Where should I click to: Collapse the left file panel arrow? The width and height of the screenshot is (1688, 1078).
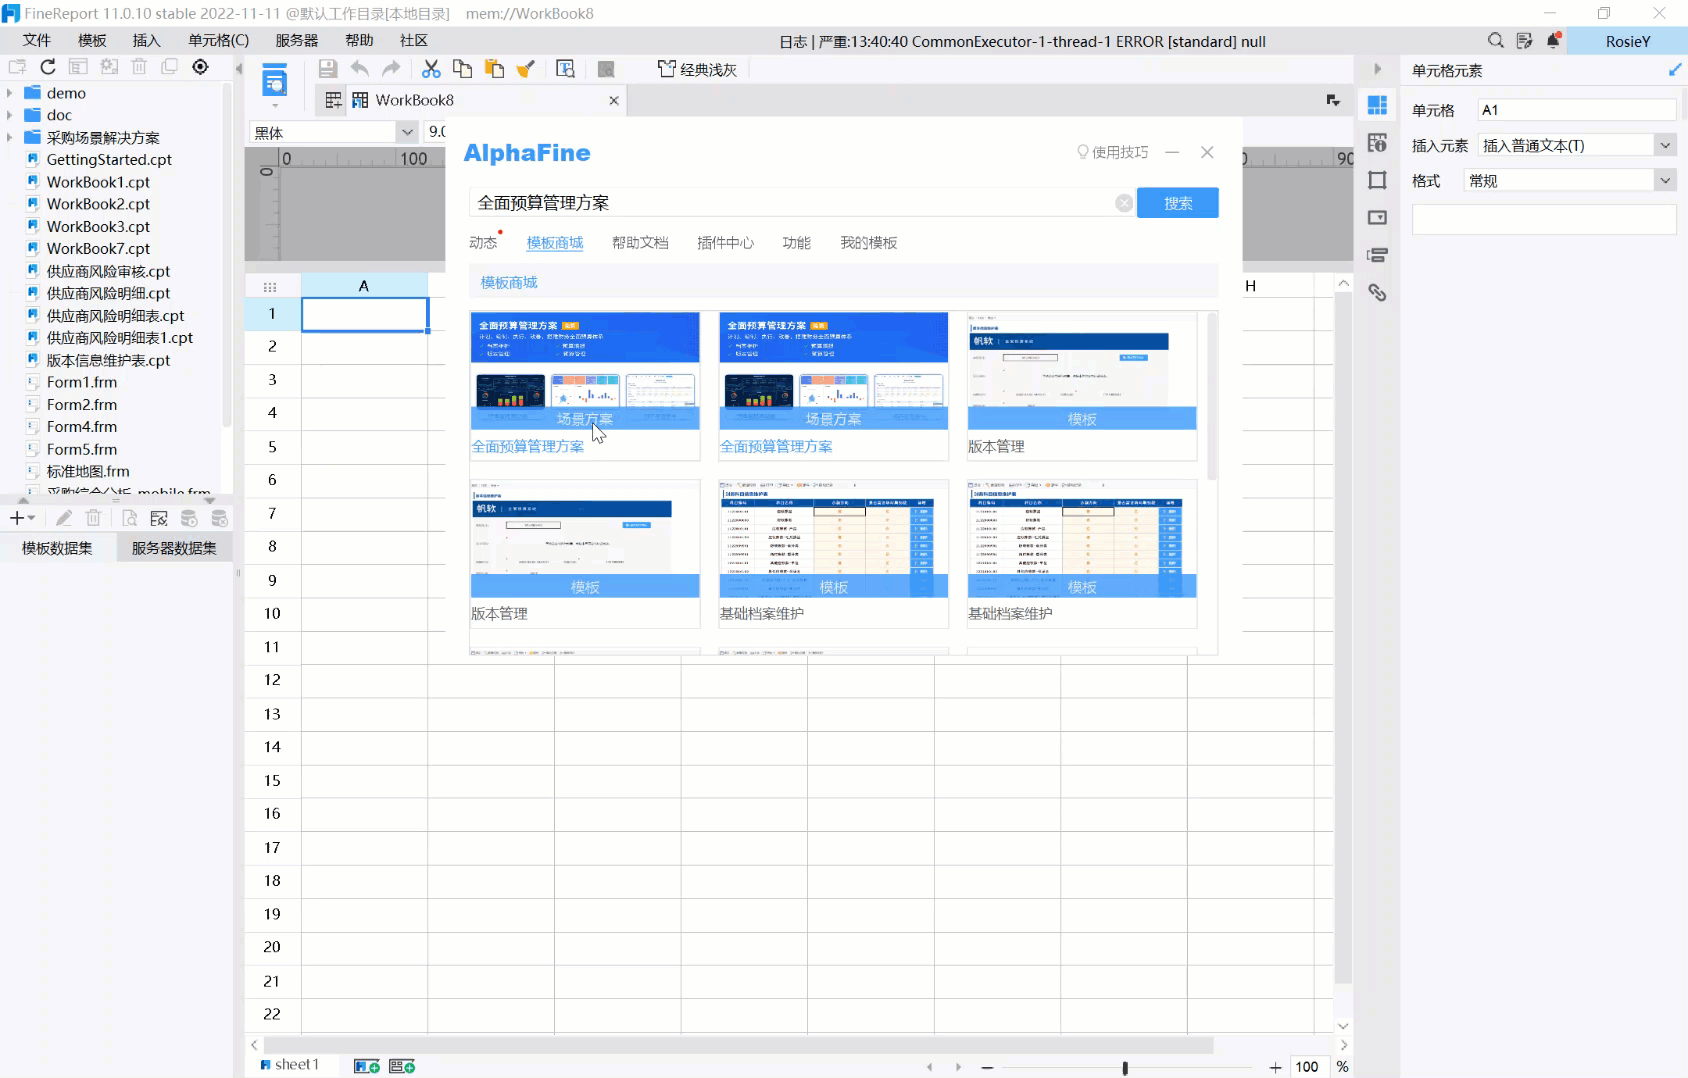pos(239,69)
